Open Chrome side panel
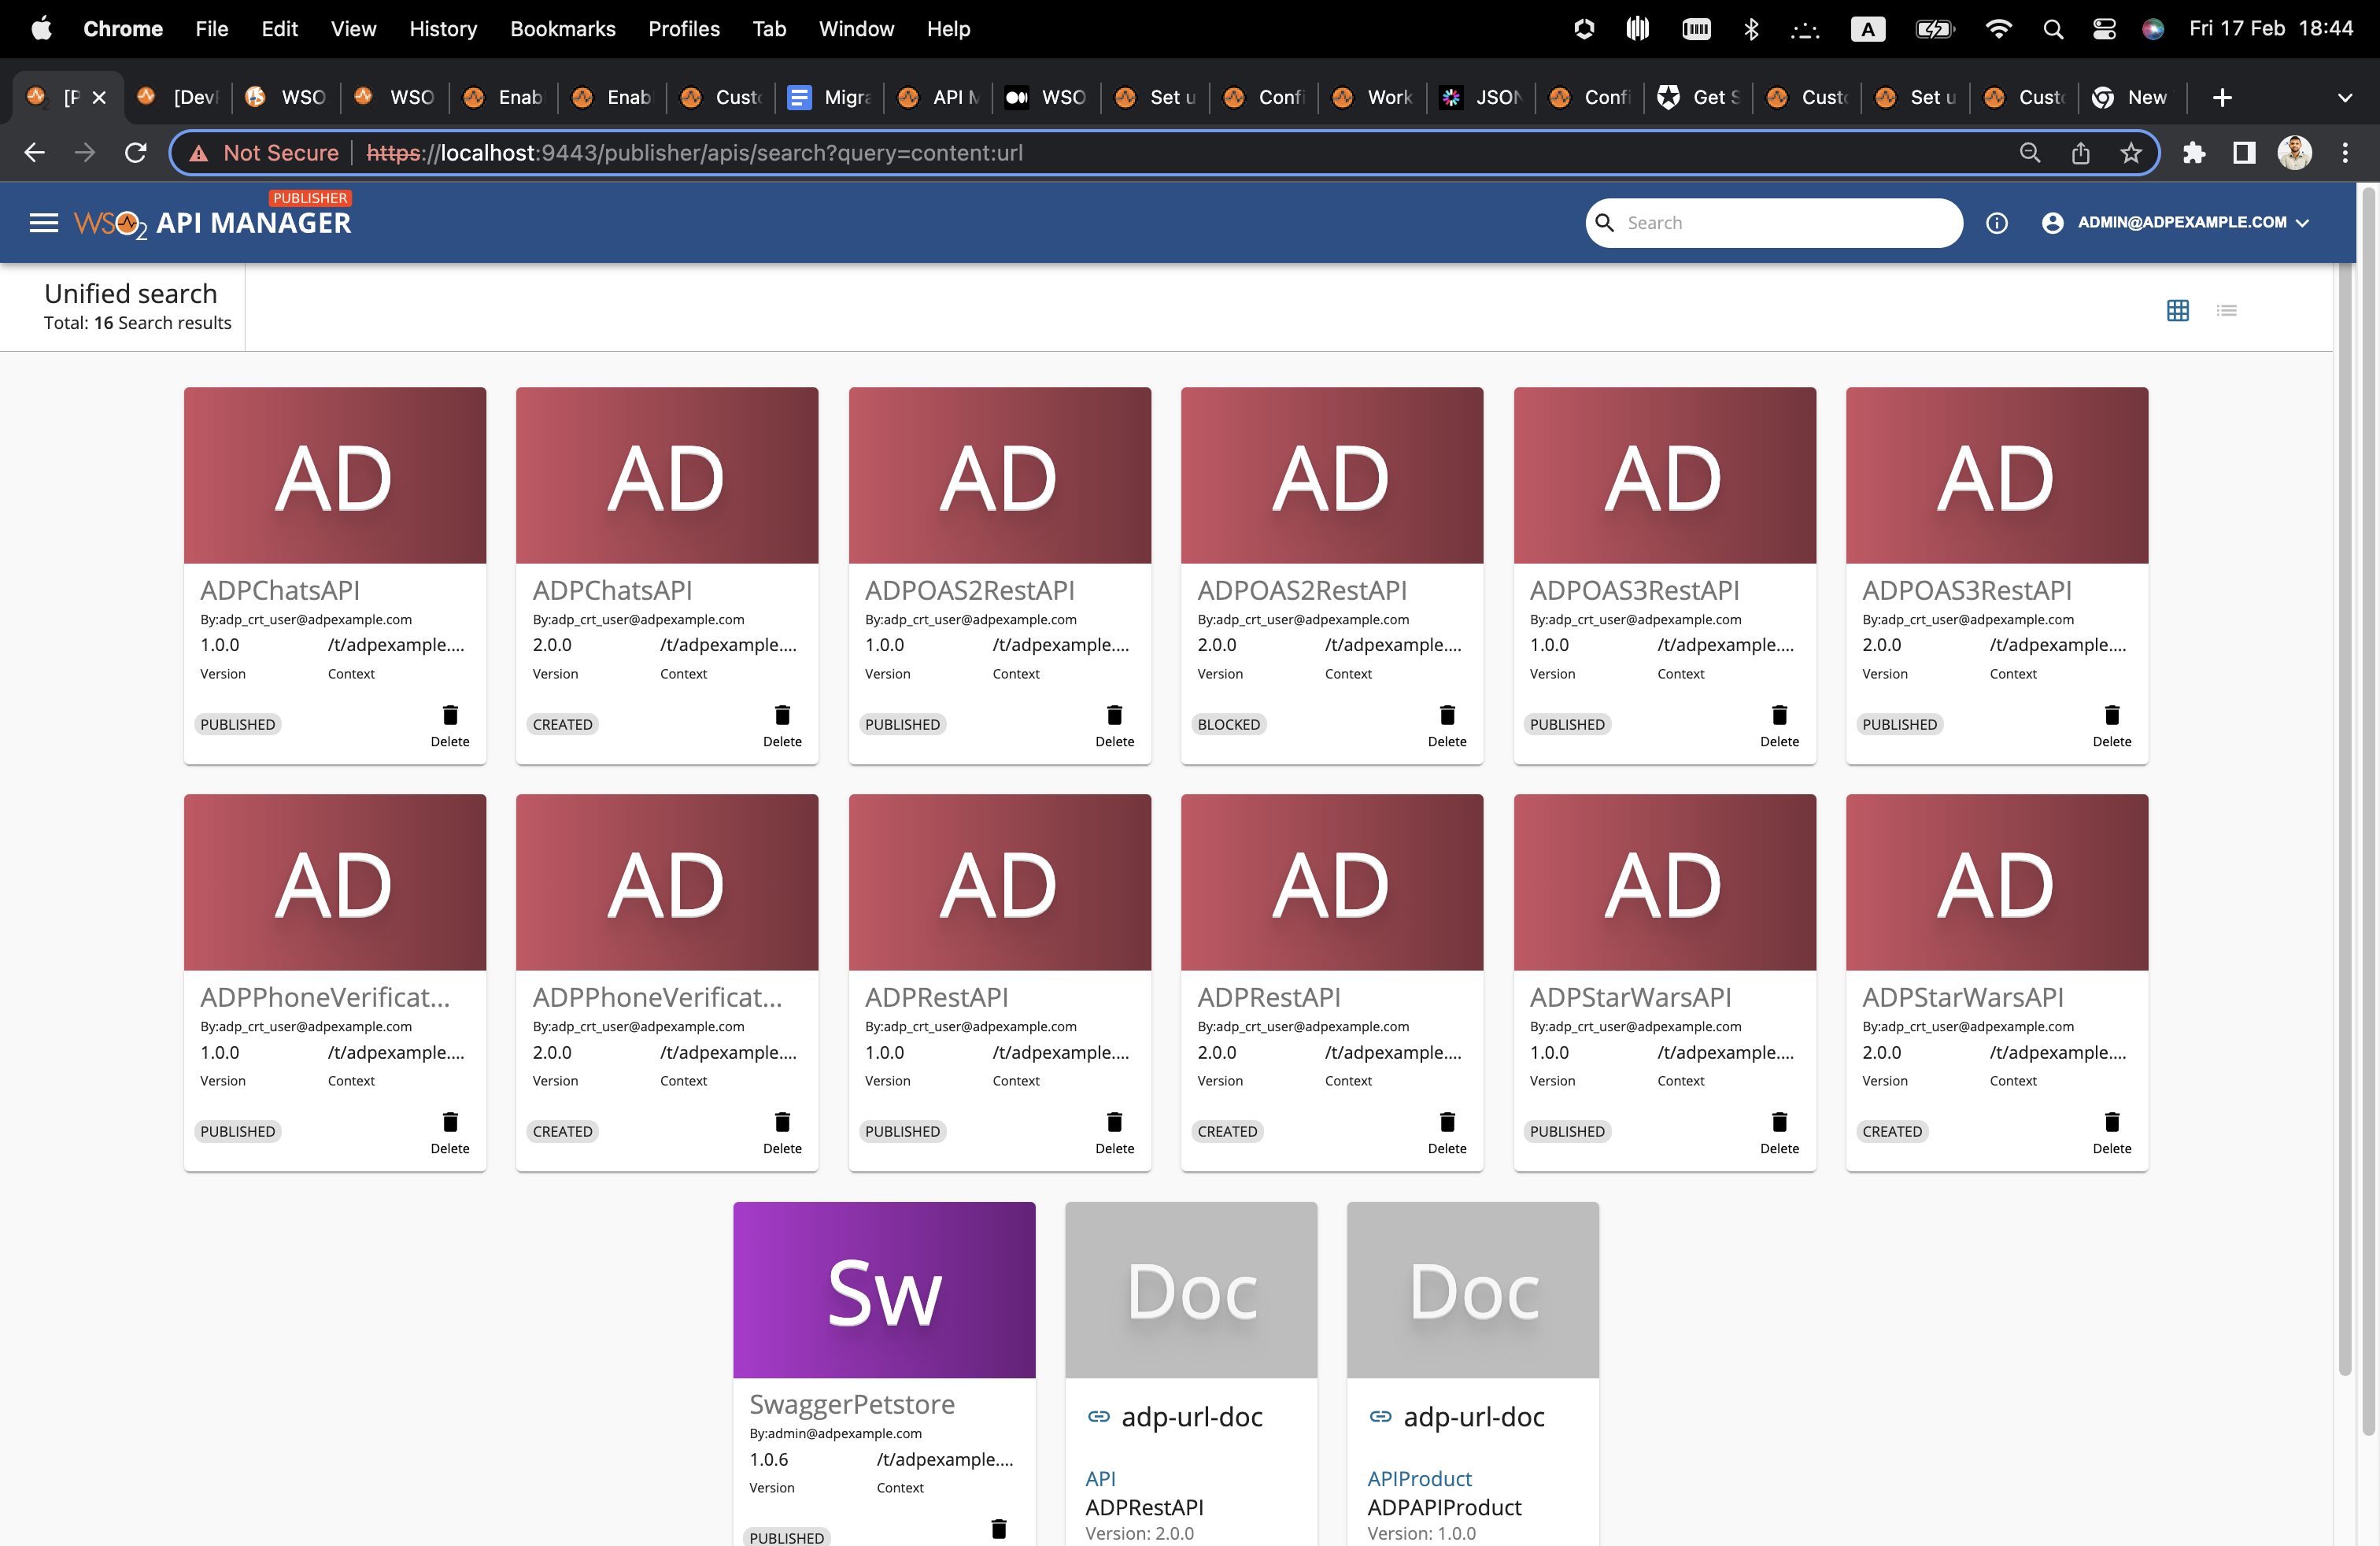The width and height of the screenshot is (2380, 1546). coord(2244,152)
